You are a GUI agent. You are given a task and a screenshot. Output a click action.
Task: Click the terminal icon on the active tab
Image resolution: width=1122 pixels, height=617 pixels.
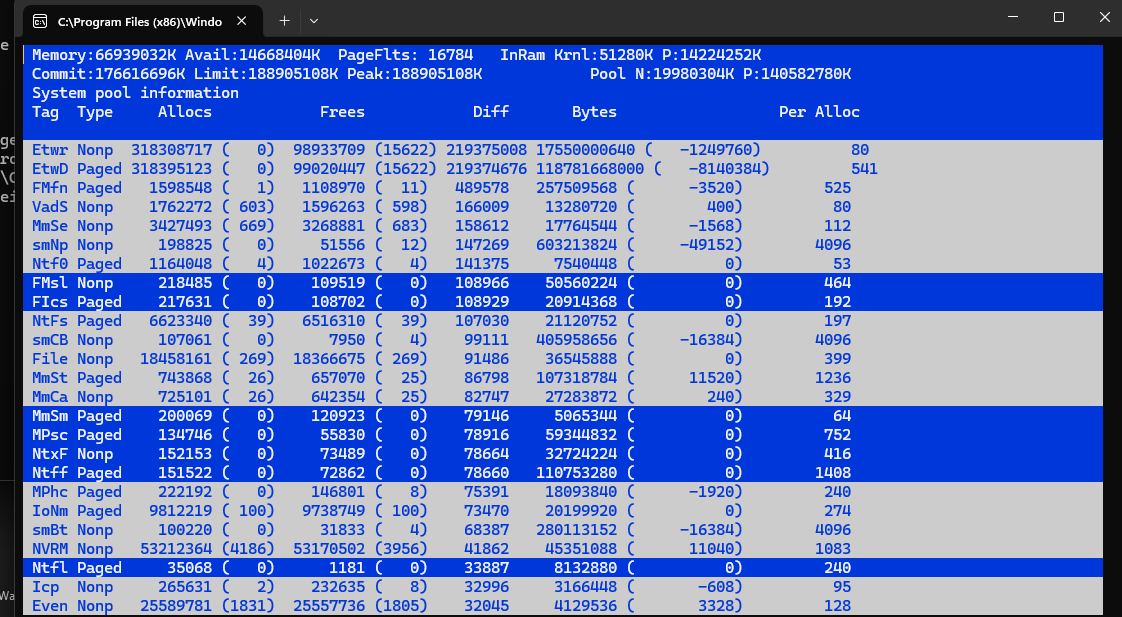[40, 20]
